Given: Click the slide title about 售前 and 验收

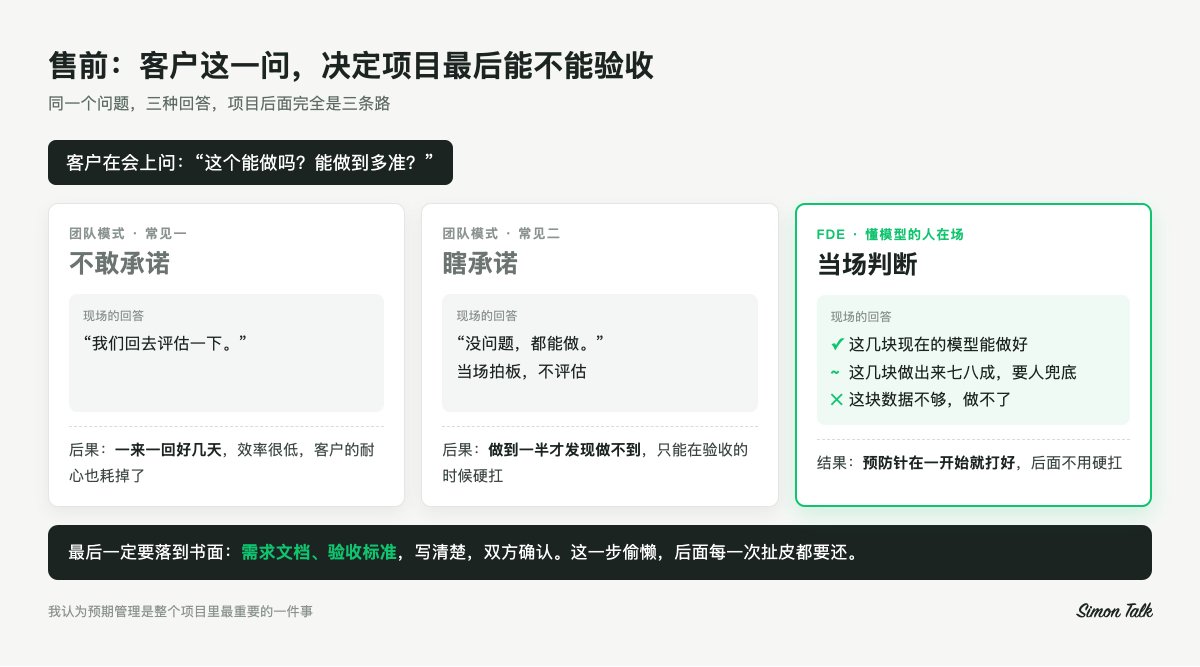Looking at the screenshot, I should tap(351, 65).
